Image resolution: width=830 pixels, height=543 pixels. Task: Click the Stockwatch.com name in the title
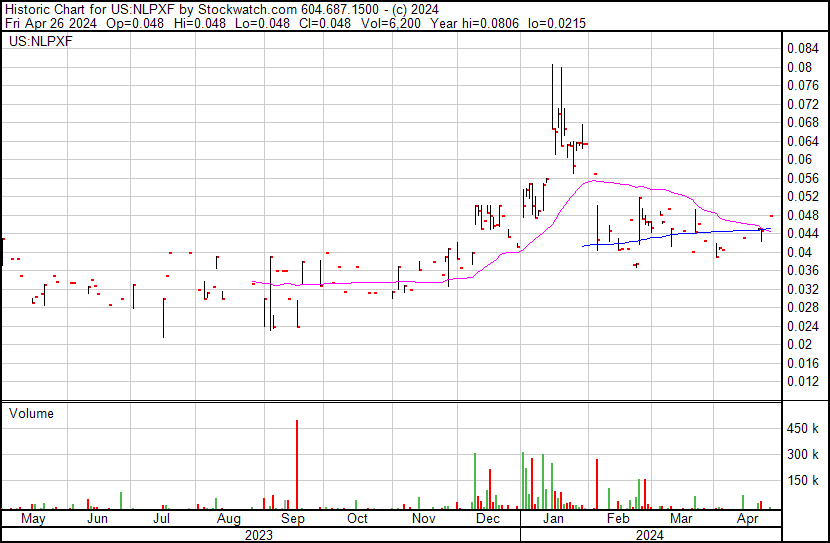[x=247, y=10]
